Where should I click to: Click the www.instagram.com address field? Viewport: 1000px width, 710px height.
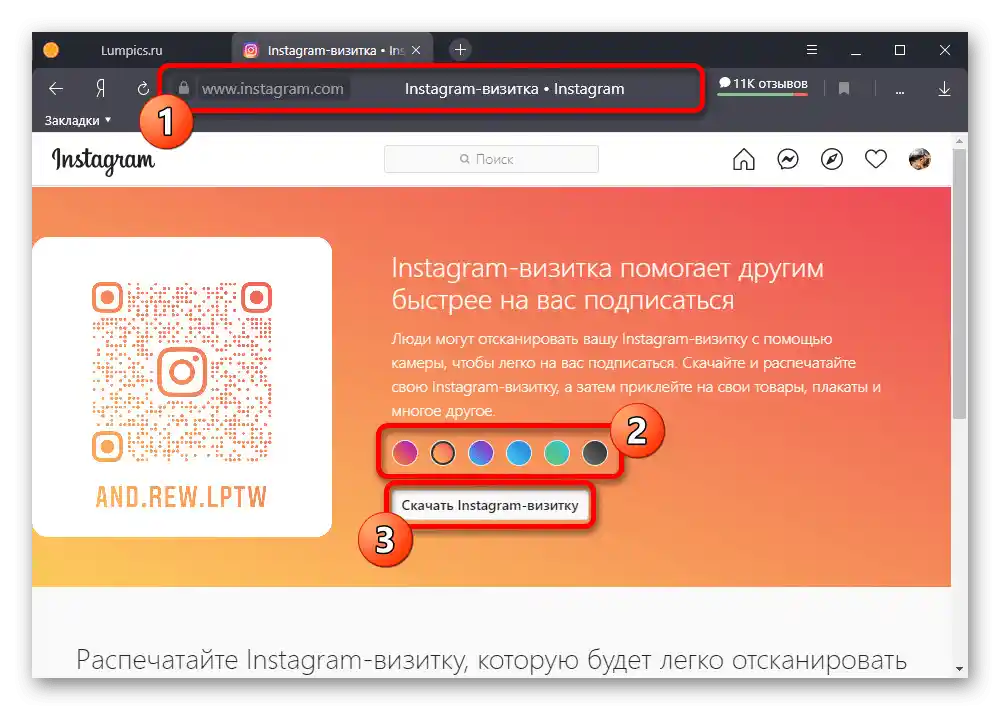pos(273,89)
